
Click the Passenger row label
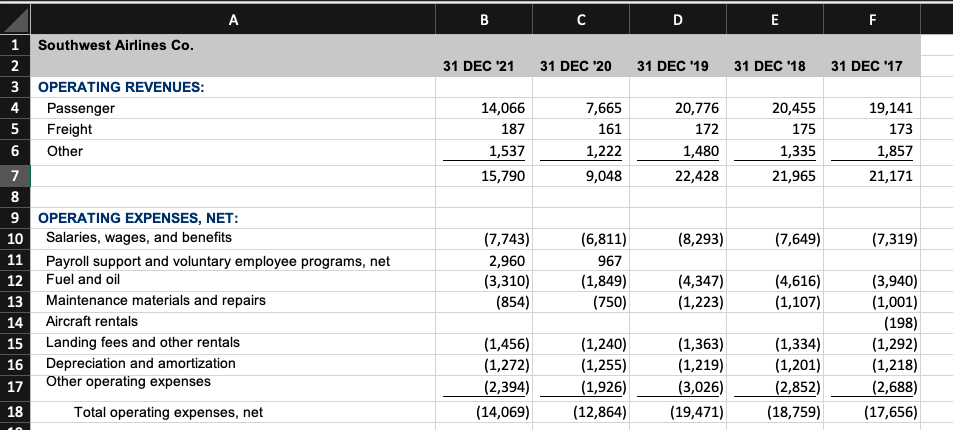[81, 108]
